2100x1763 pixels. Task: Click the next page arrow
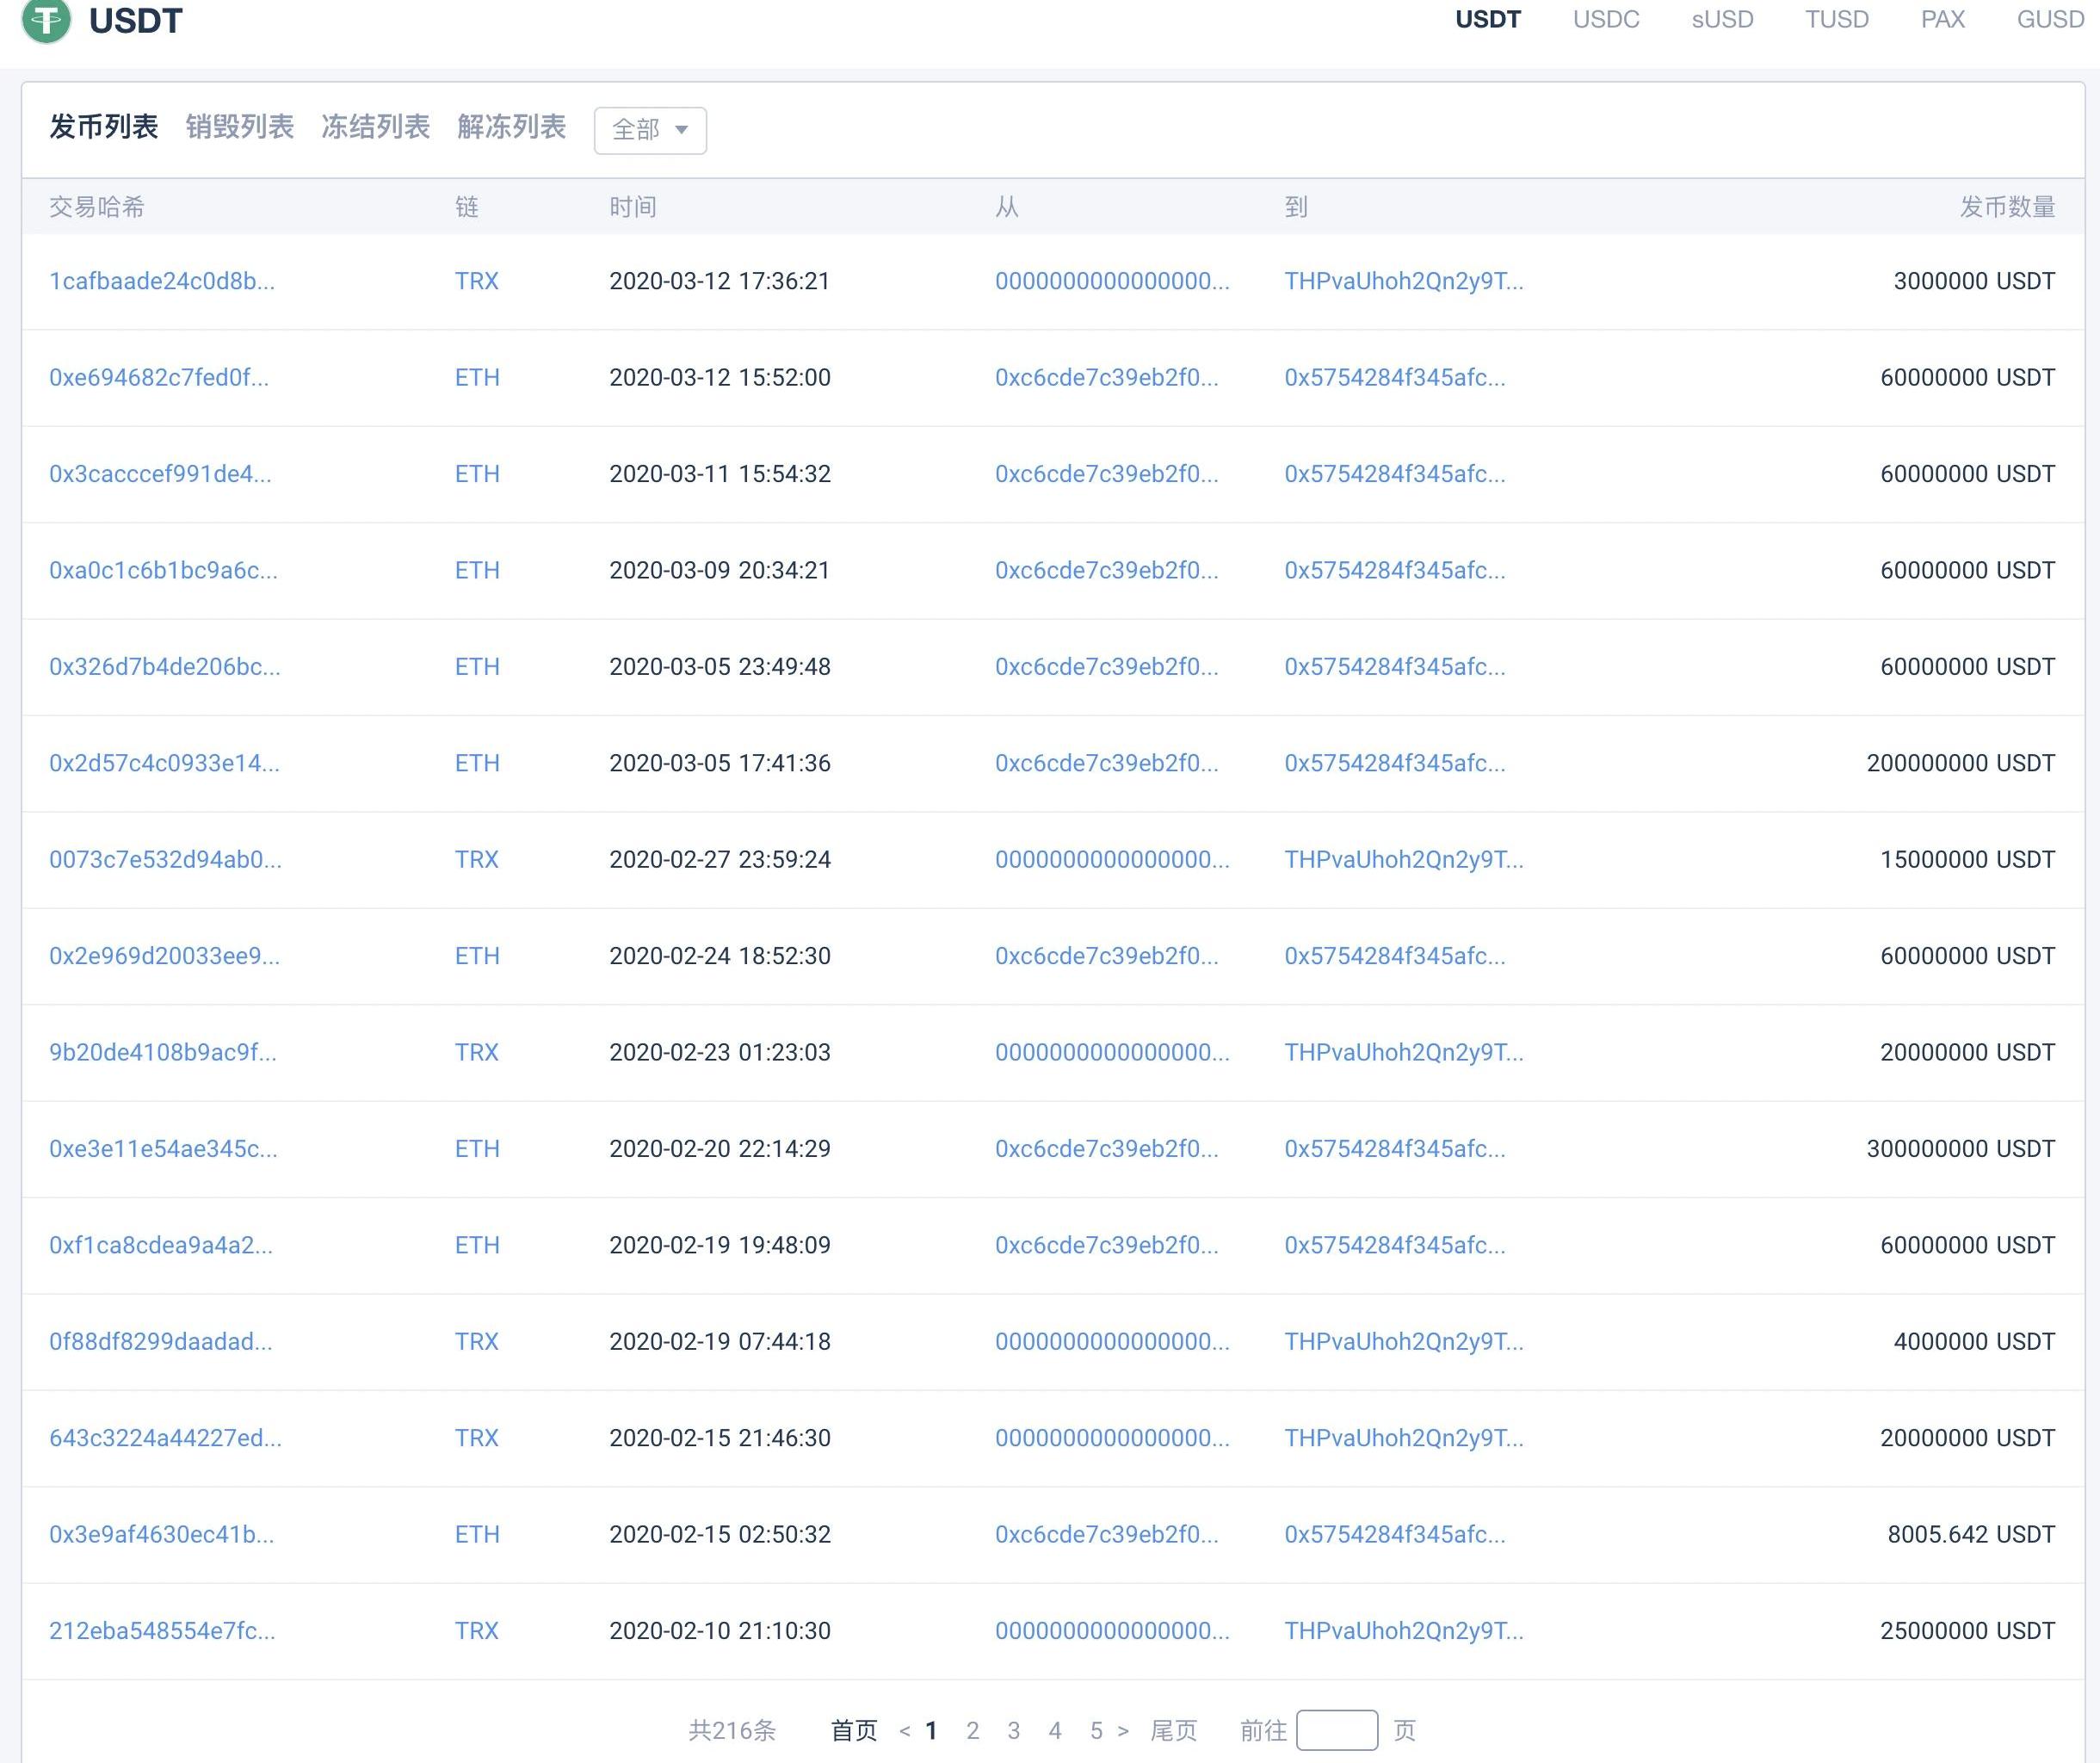point(1123,1731)
